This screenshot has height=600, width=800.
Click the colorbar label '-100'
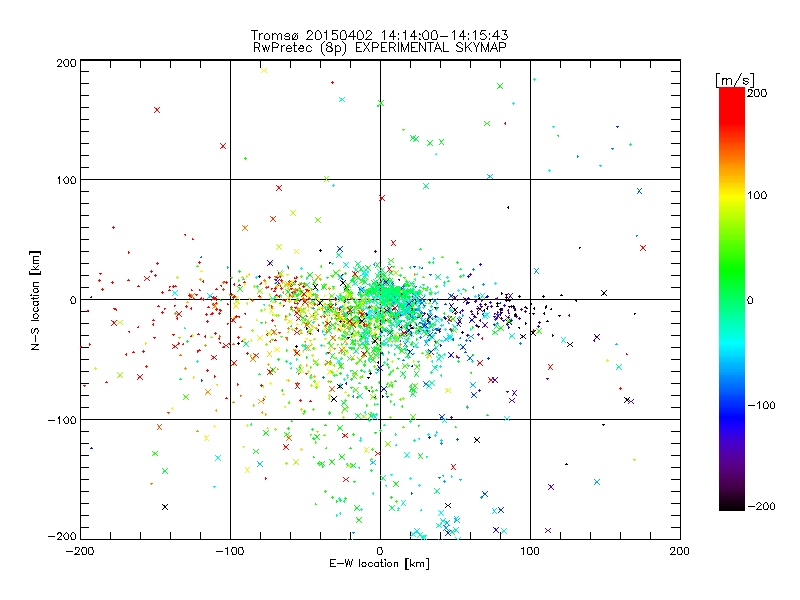pyautogui.click(x=761, y=405)
